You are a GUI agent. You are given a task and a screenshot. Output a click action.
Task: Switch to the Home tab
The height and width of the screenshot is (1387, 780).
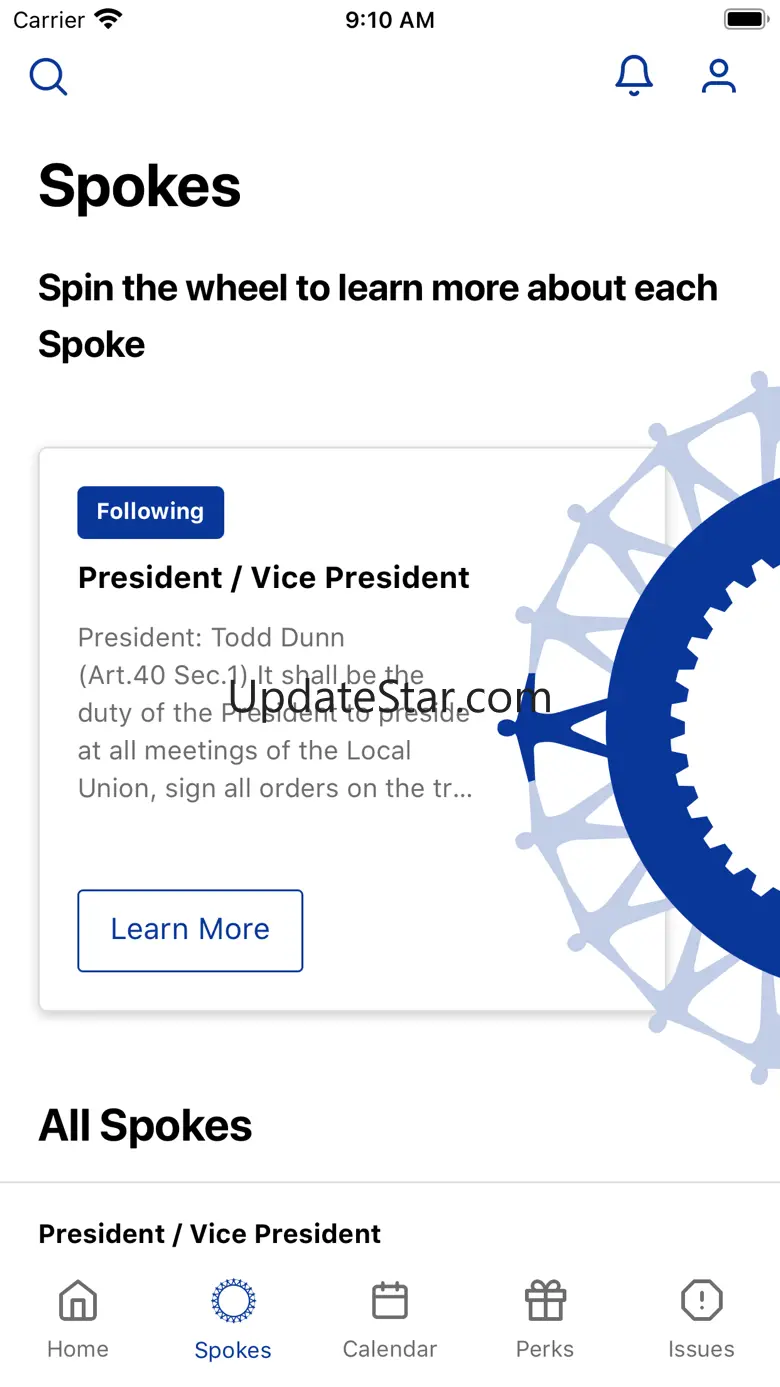(x=78, y=1318)
